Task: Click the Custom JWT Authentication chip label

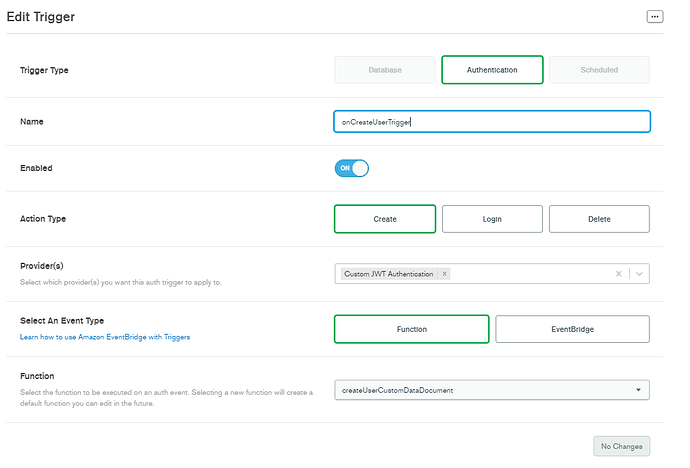Action: (x=390, y=274)
